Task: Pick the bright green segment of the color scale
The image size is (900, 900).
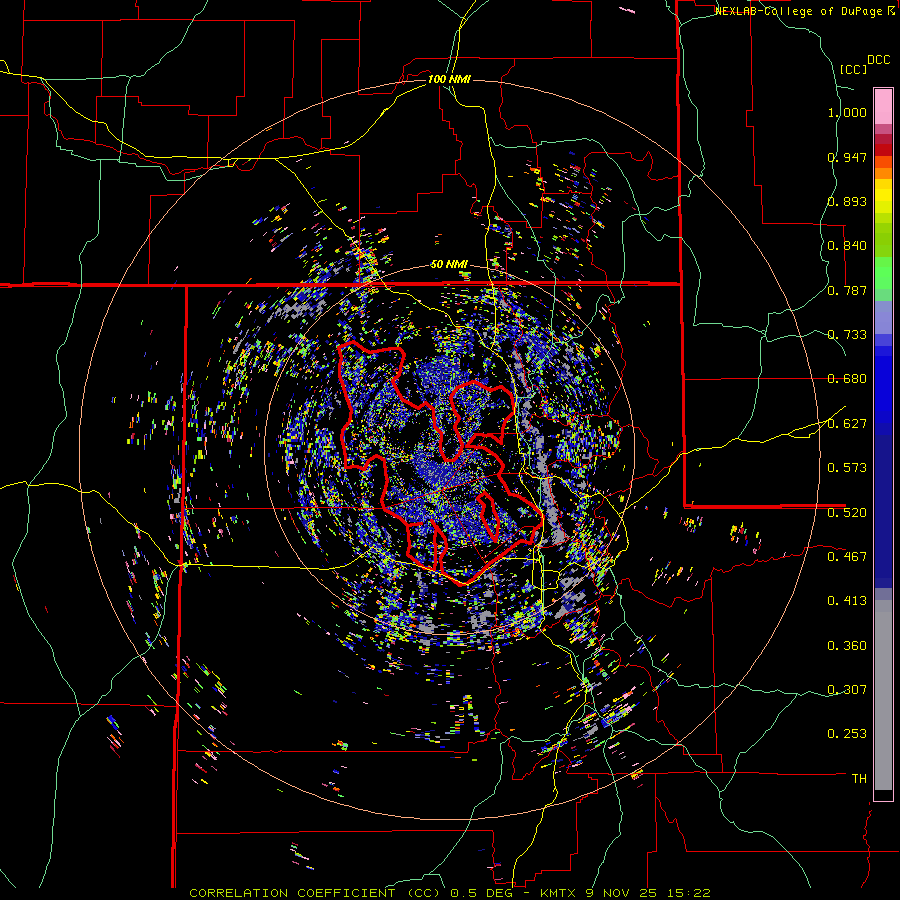Action: [x=883, y=273]
